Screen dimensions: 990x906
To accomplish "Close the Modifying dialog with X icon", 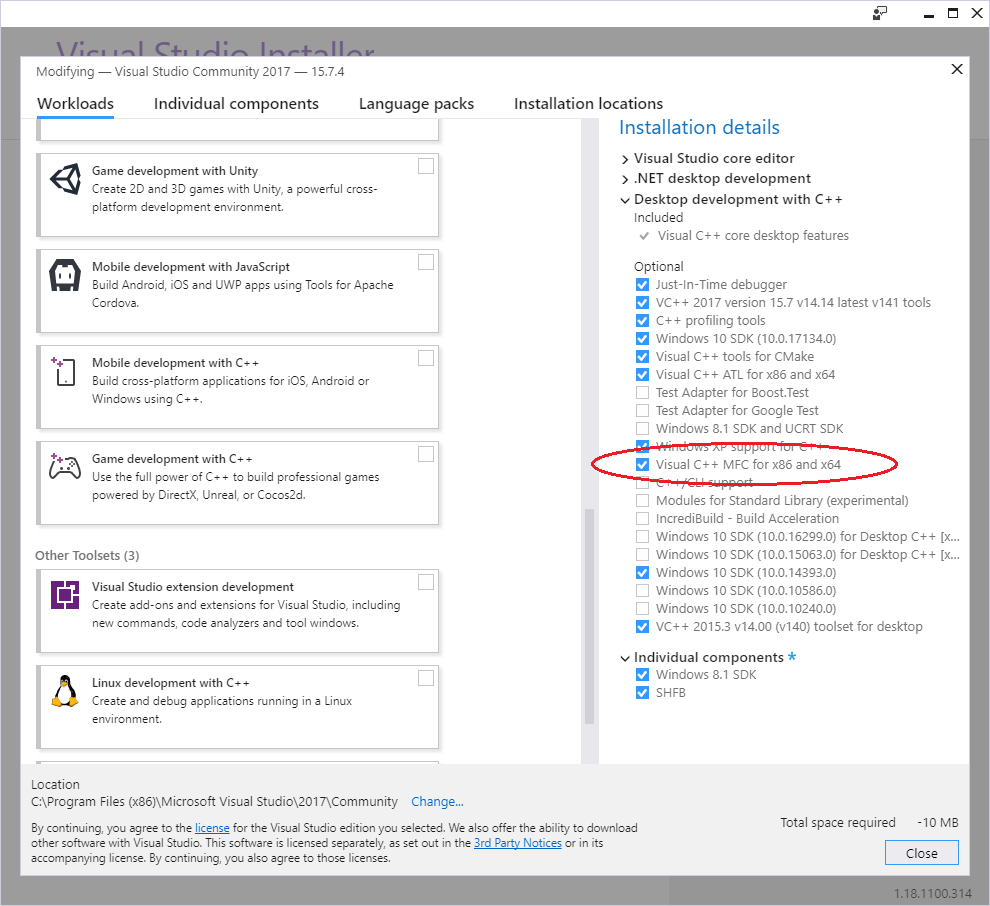I will [957, 69].
